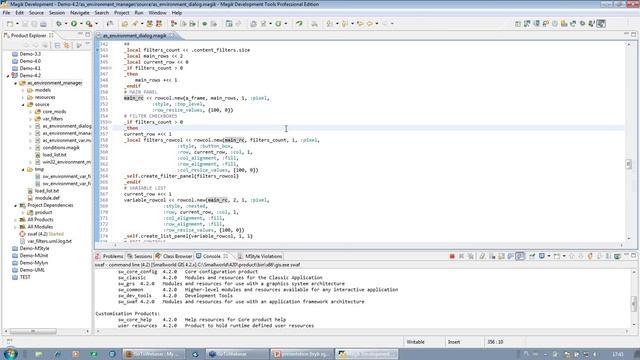
Task: Maximize the editor area
Action: (x=633, y=35)
